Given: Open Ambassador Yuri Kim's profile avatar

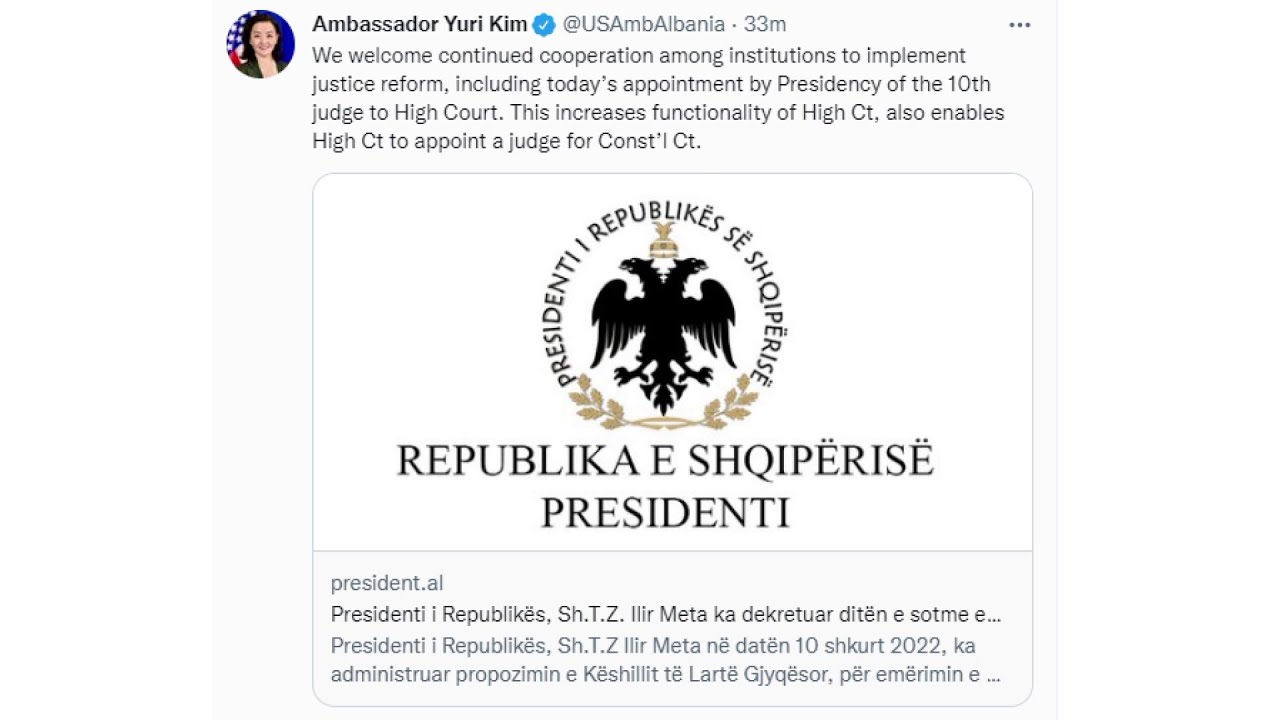Looking at the screenshot, I should pyautogui.click(x=260, y=44).
